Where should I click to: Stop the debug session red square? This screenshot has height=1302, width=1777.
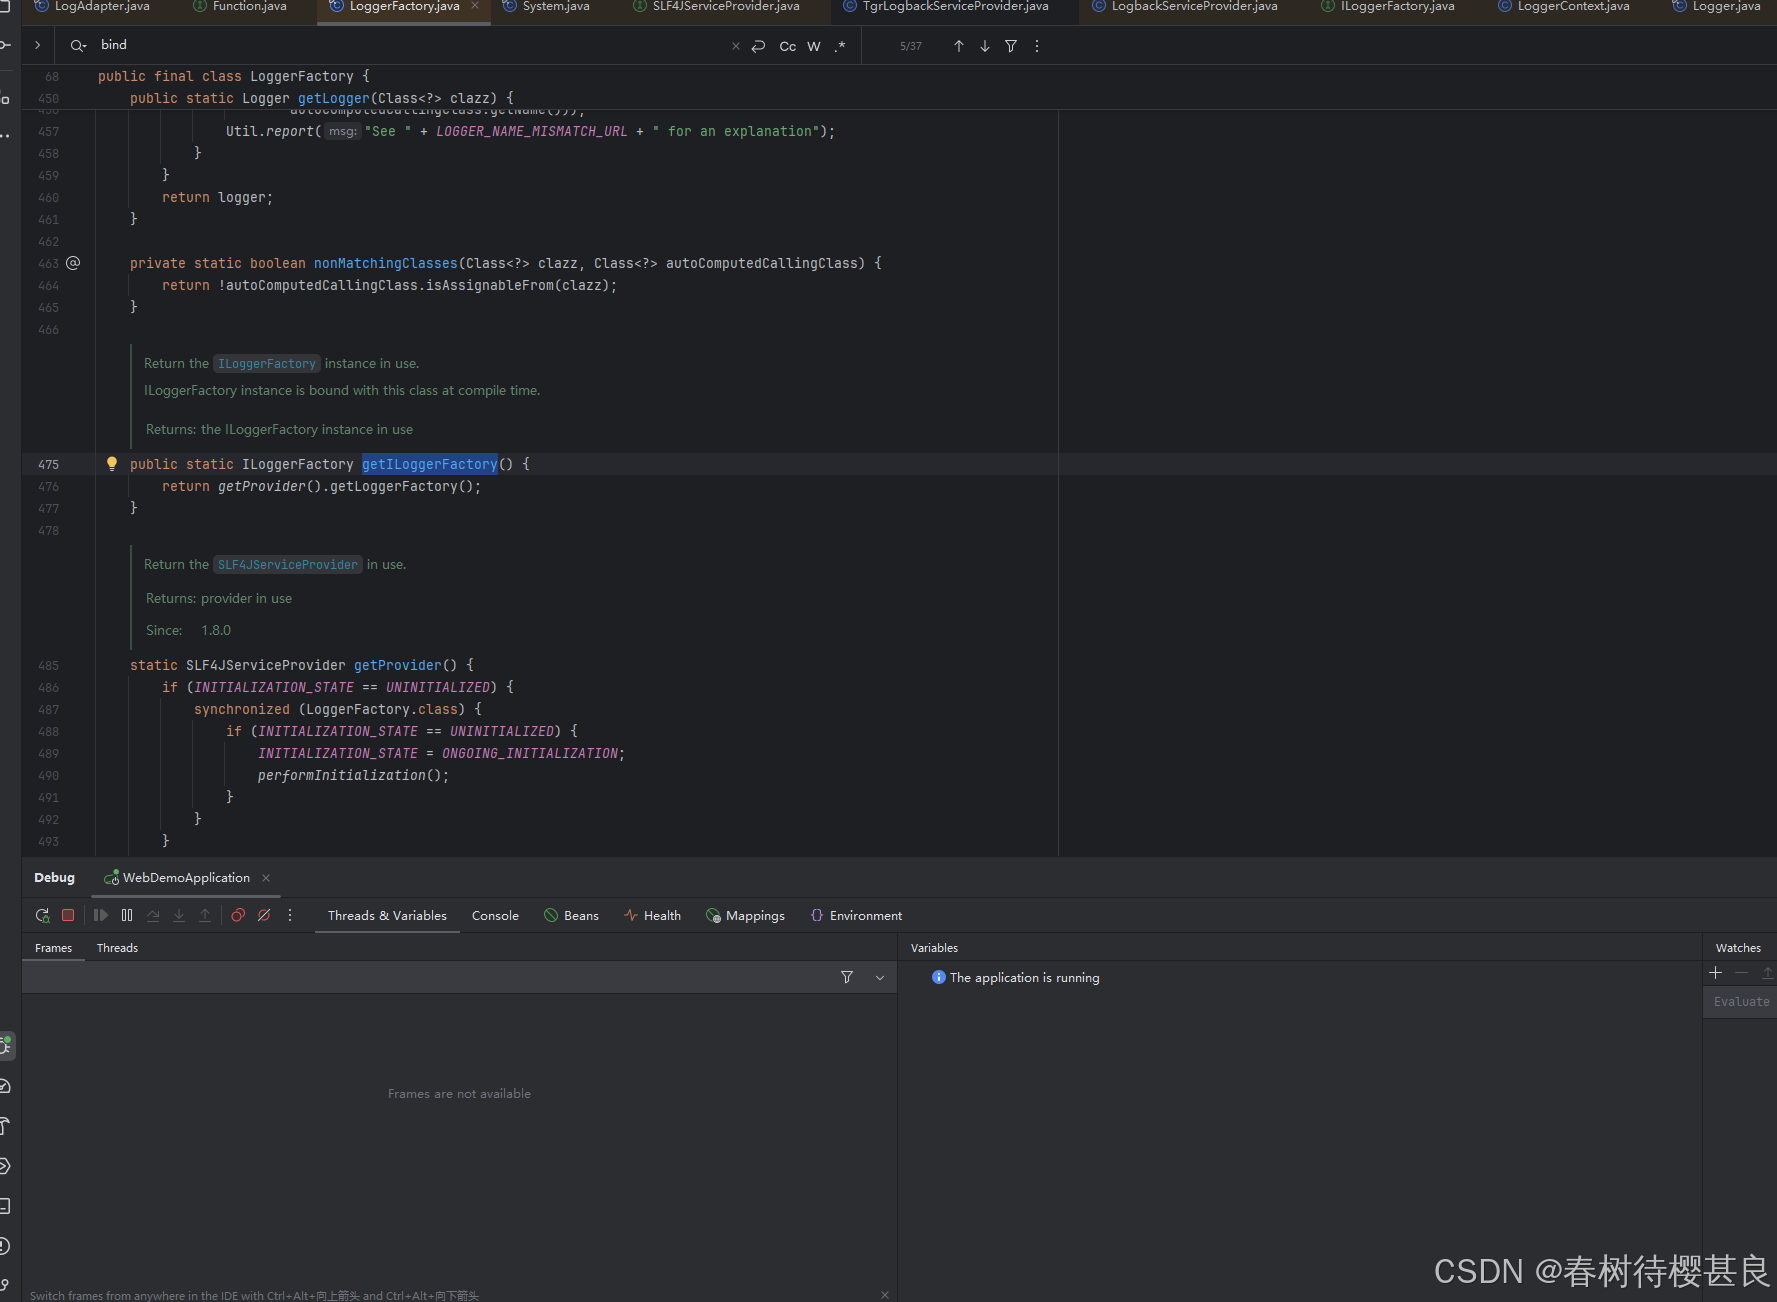(68, 915)
